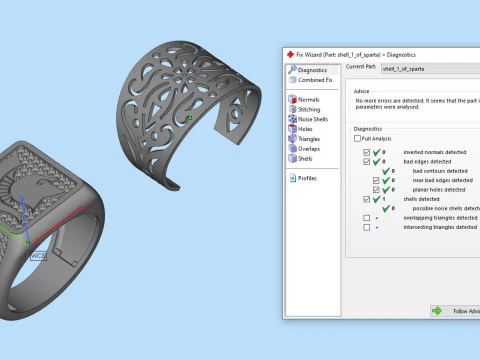The image size is (480, 360).
Task: Open the Profiles page
Action: [303, 178]
